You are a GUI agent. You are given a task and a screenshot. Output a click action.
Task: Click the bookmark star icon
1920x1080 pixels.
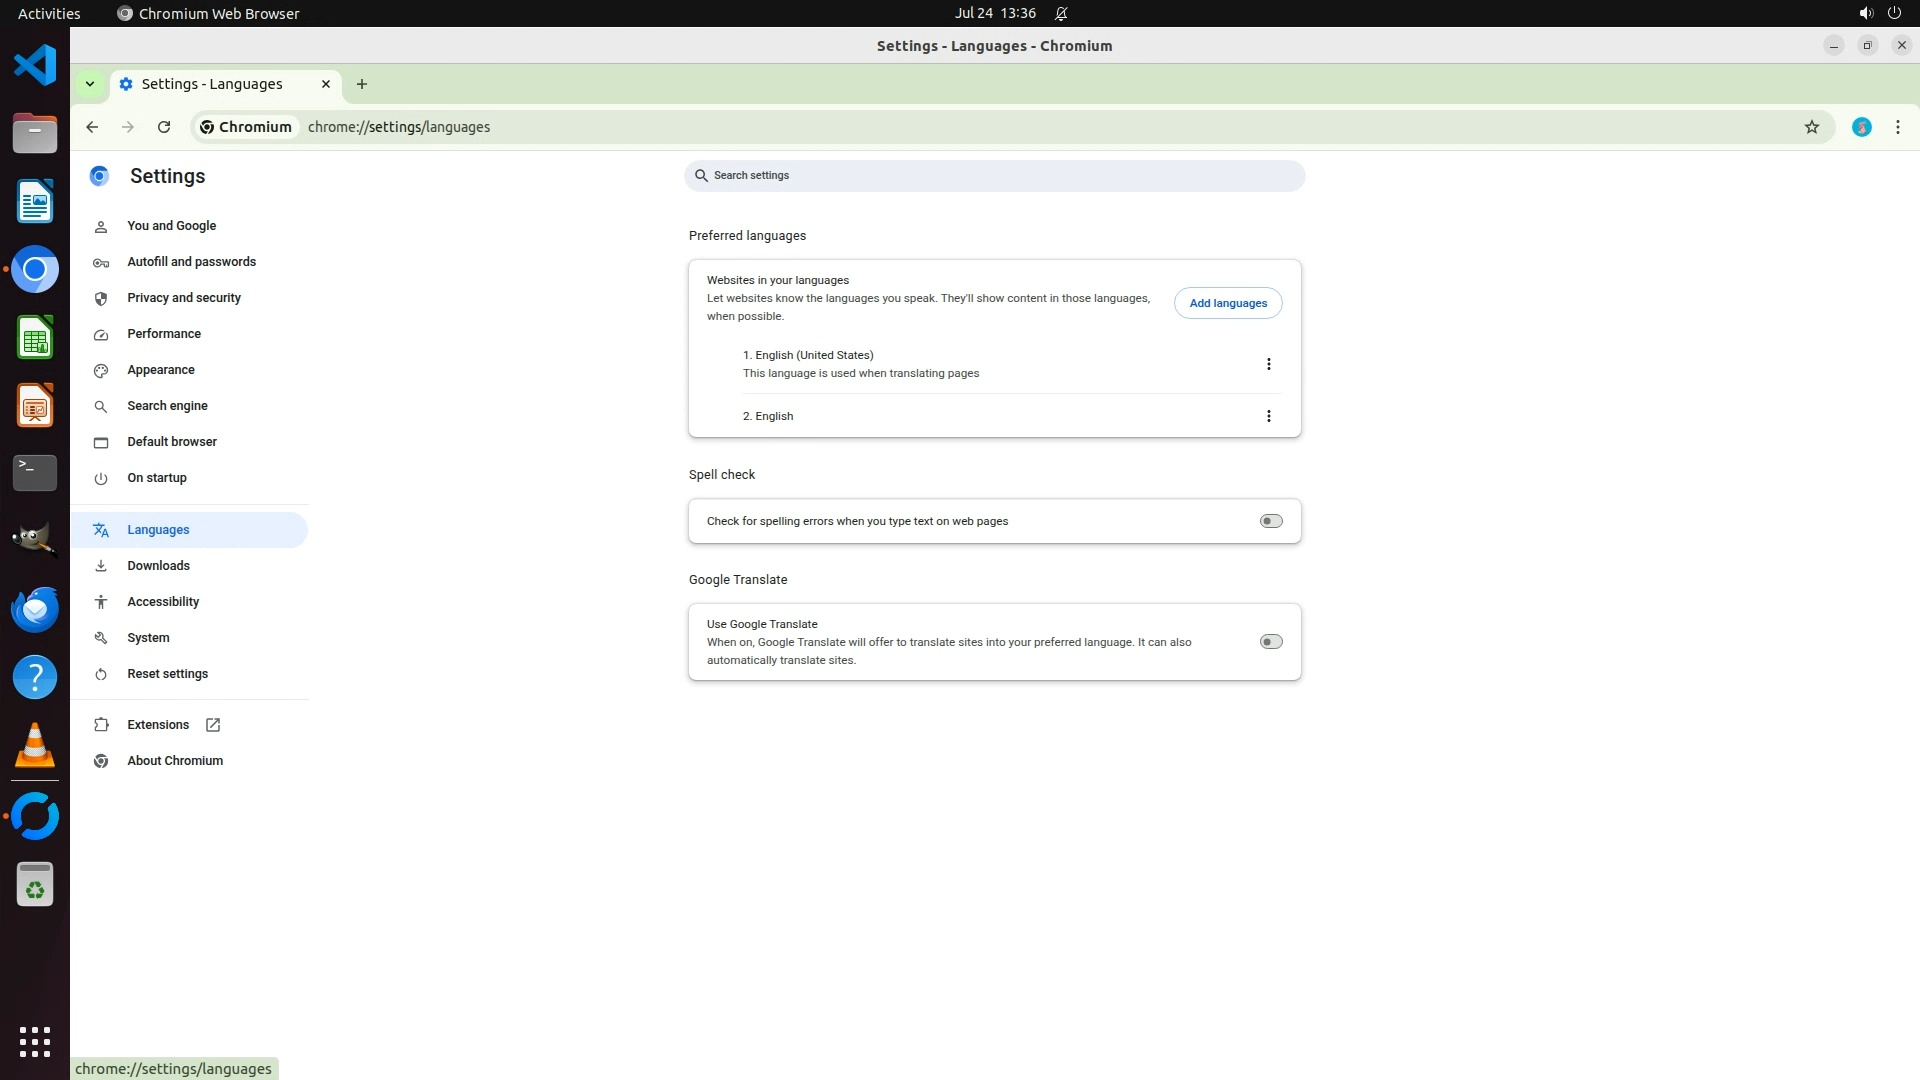click(1811, 127)
